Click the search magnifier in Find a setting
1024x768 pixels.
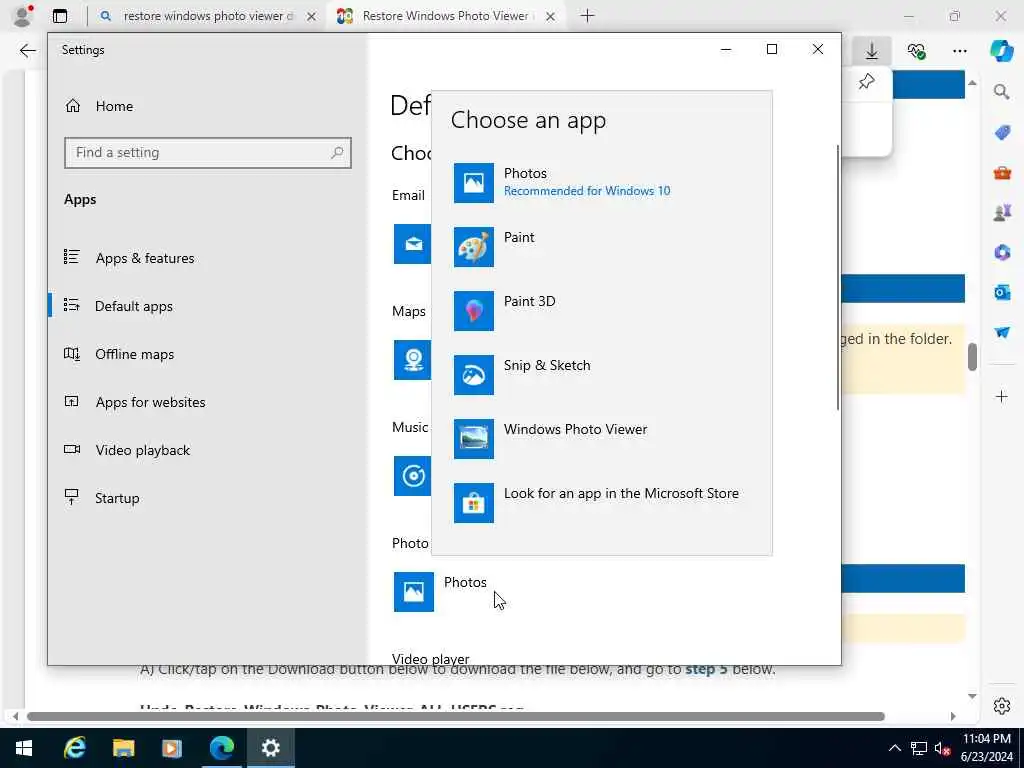click(x=337, y=153)
